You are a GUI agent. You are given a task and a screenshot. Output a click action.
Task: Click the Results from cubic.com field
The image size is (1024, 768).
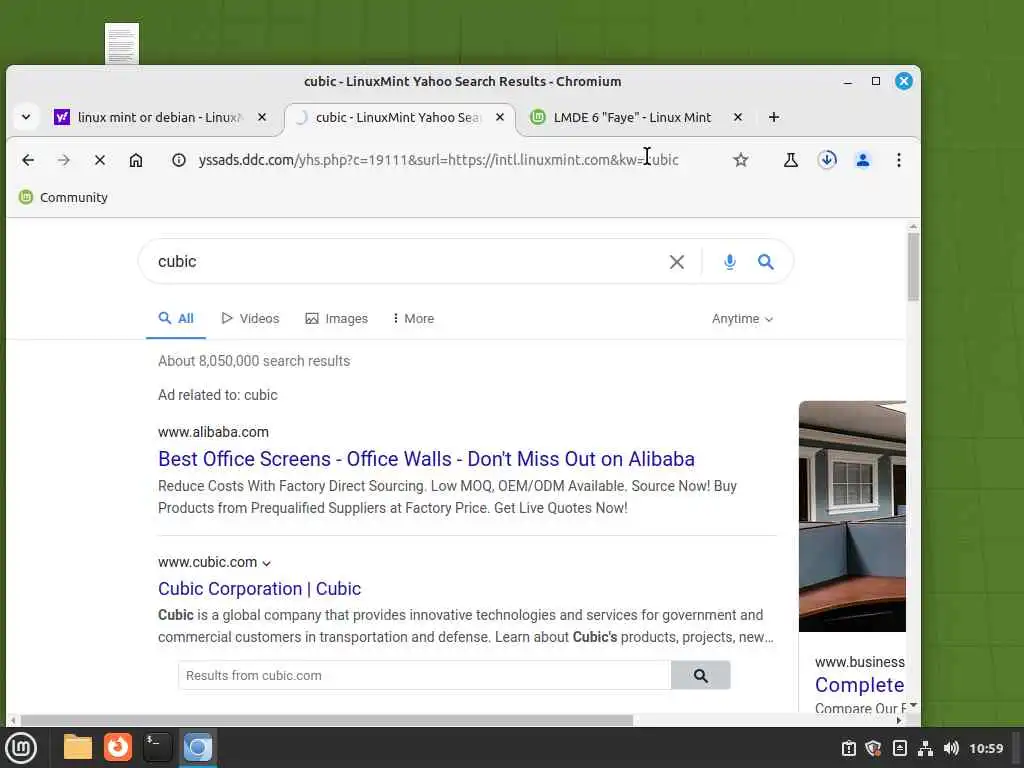coord(424,675)
